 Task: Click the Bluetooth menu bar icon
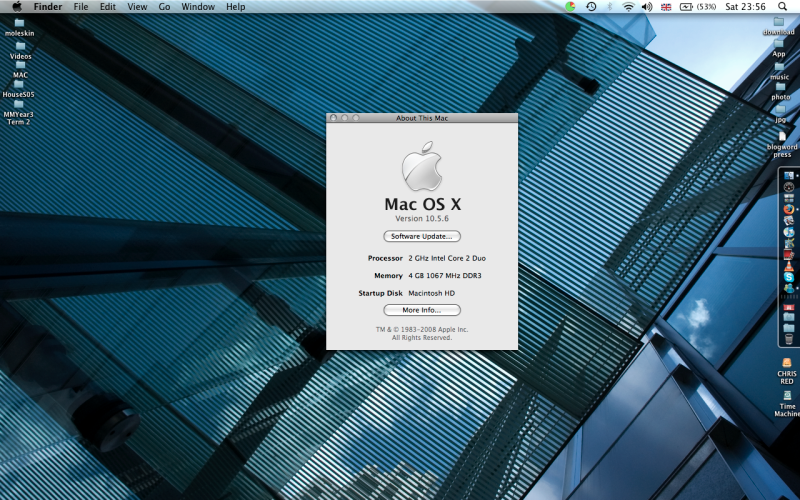click(610, 7)
